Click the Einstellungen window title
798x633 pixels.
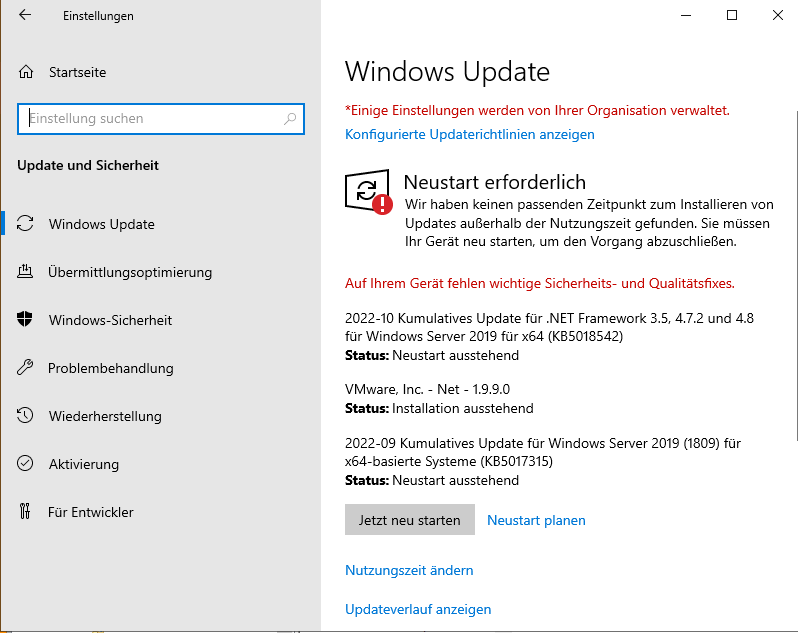point(98,16)
